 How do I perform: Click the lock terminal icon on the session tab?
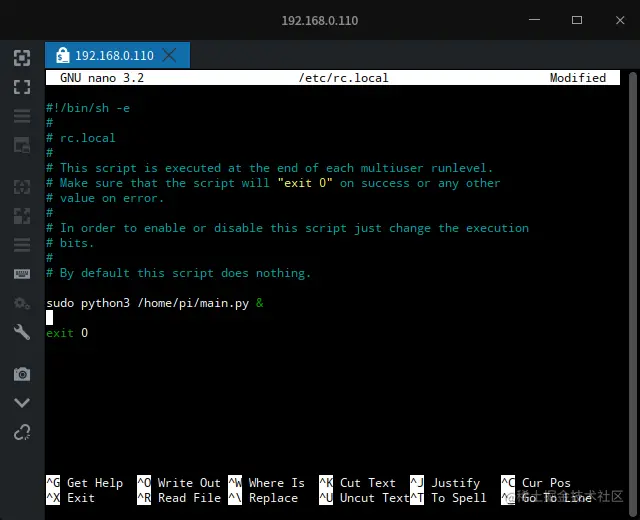[62, 55]
